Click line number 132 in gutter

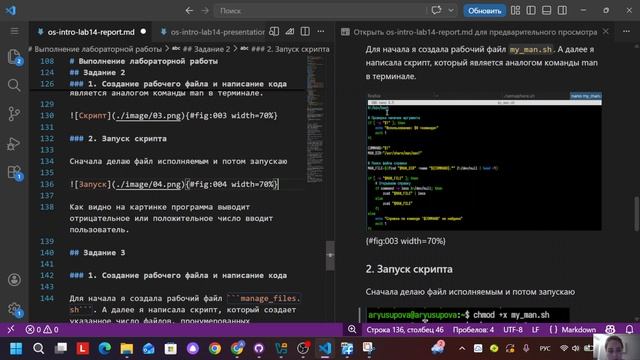(x=47, y=138)
